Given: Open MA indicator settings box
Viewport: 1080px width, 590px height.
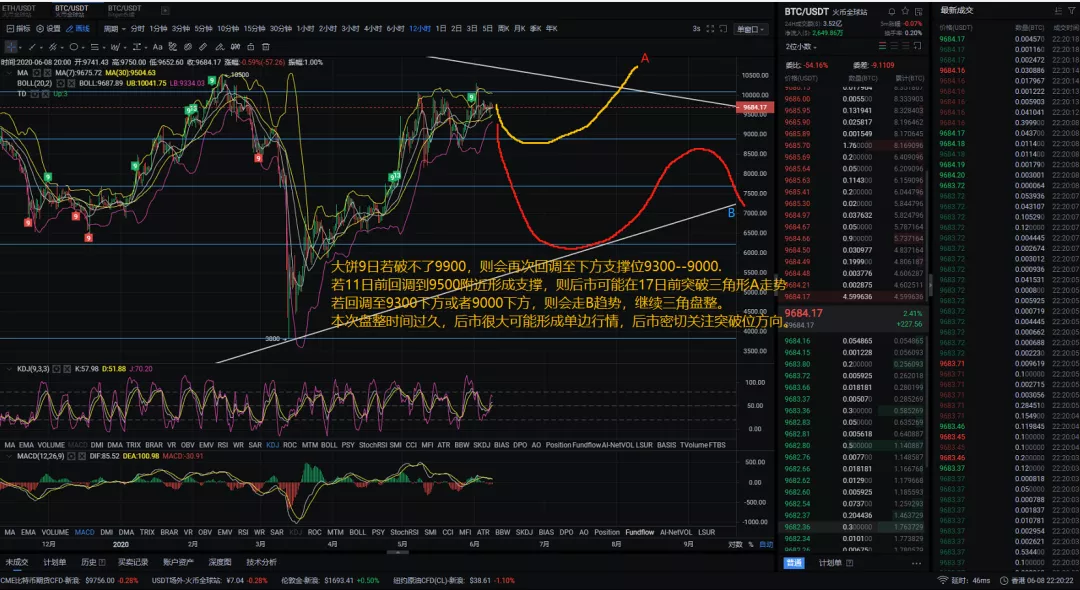Looking at the screenshot, I should pos(37,73).
